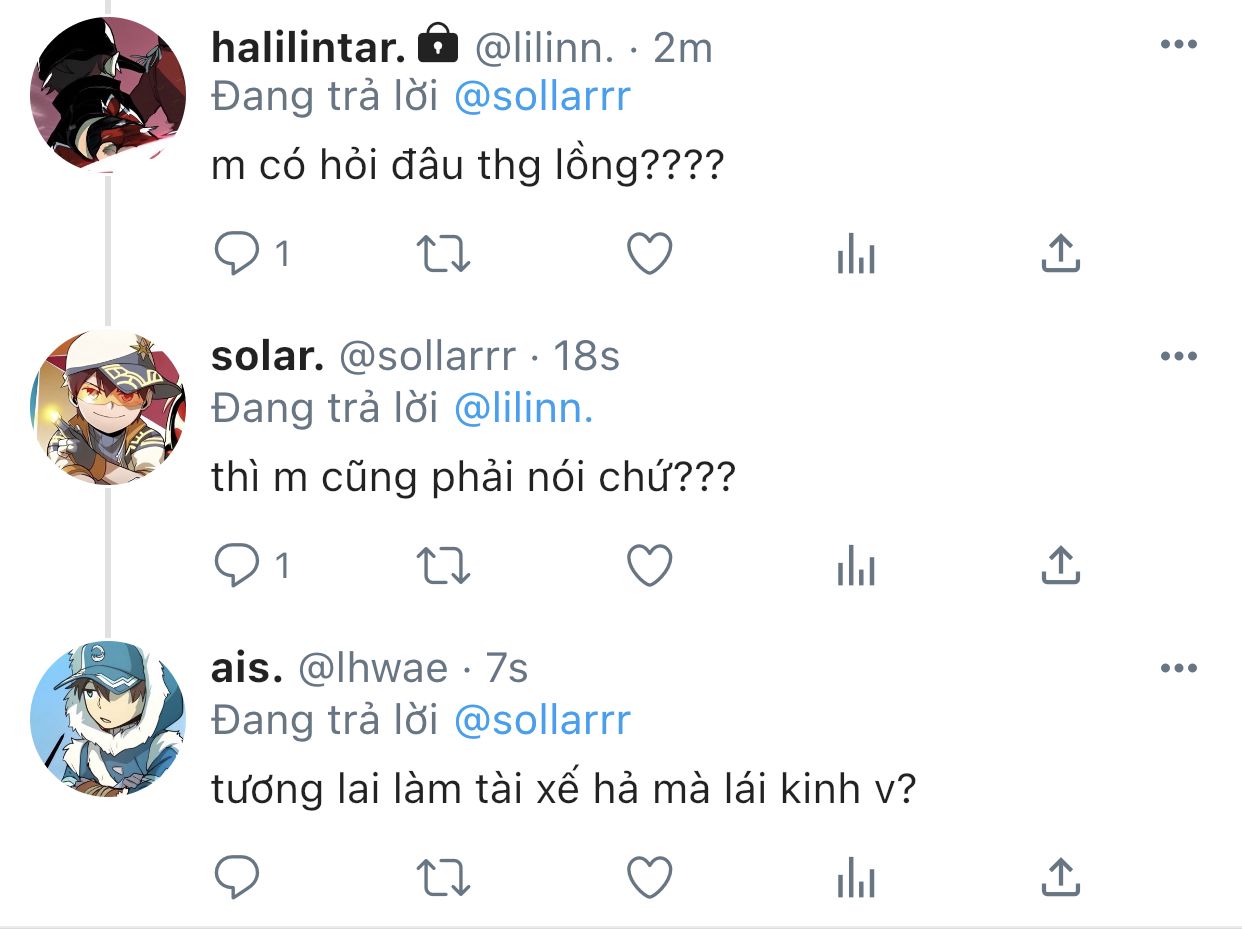Like solar's tweet

pos(649,567)
